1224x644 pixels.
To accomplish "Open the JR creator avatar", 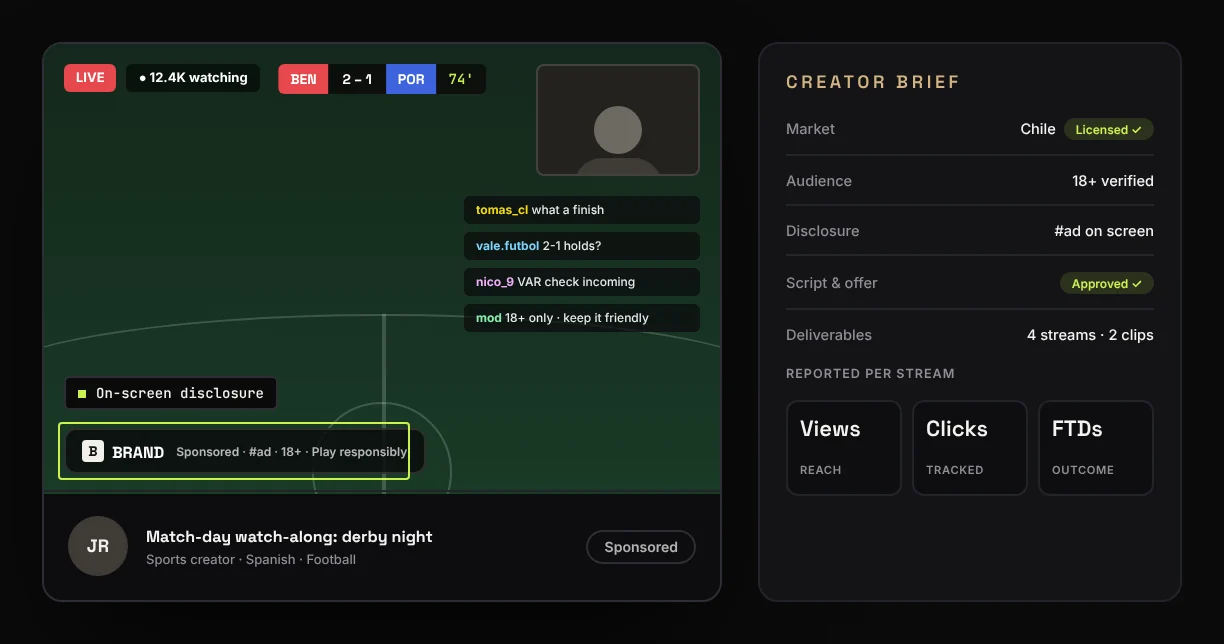I will point(98,547).
